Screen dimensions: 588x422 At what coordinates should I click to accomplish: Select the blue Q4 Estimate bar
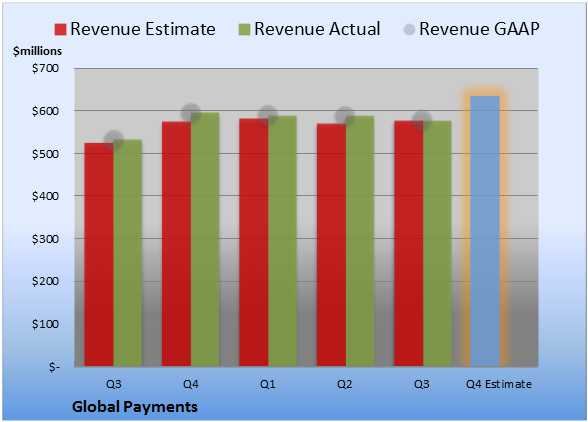[x=485, y=231]
